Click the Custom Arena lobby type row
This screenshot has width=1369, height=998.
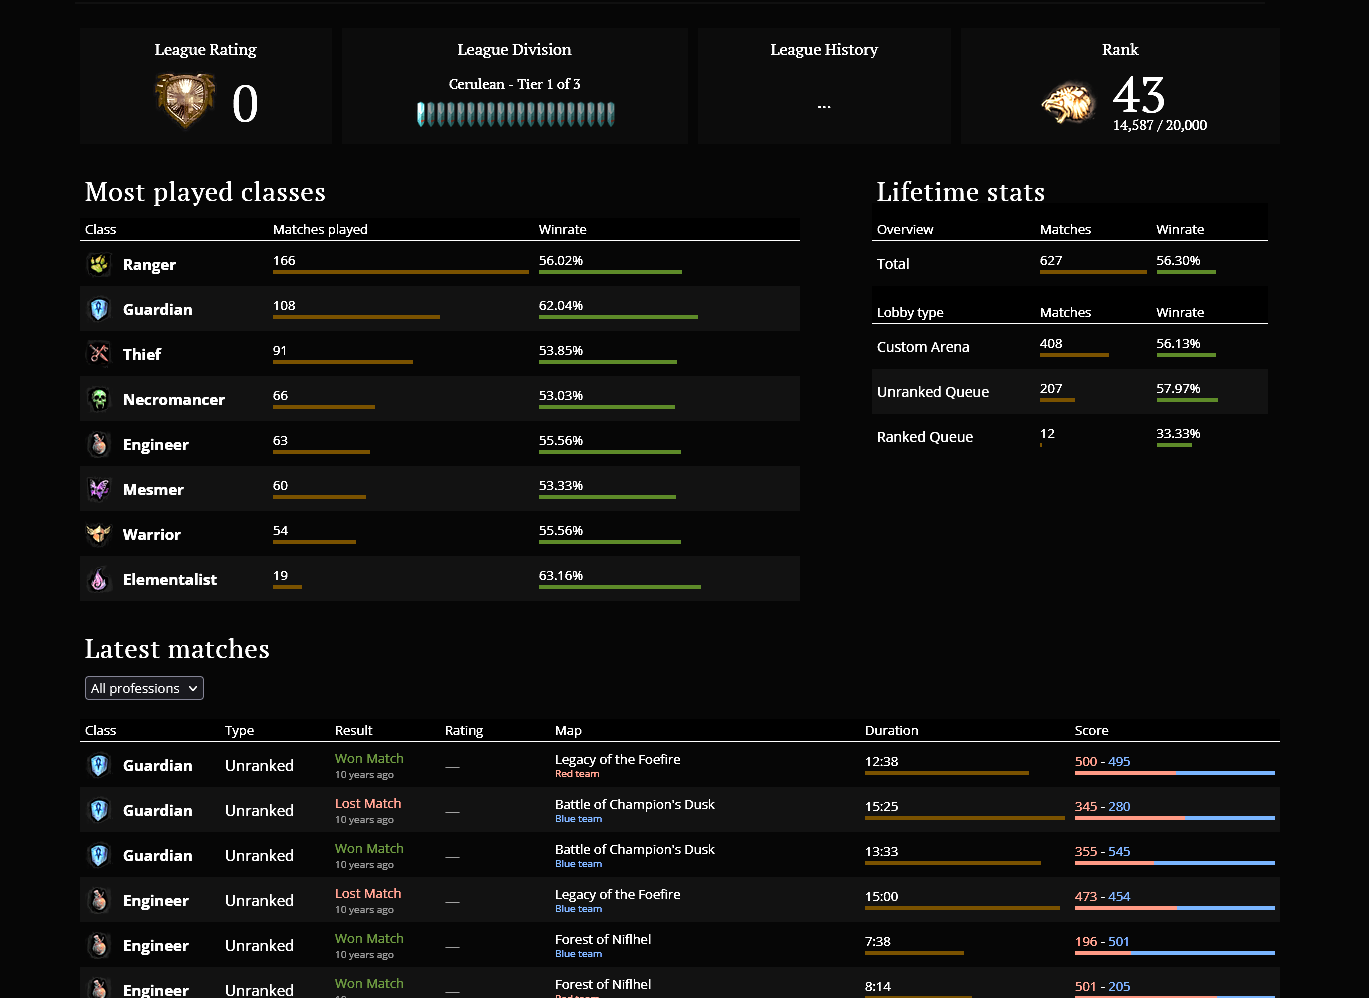click(1070, 346)
